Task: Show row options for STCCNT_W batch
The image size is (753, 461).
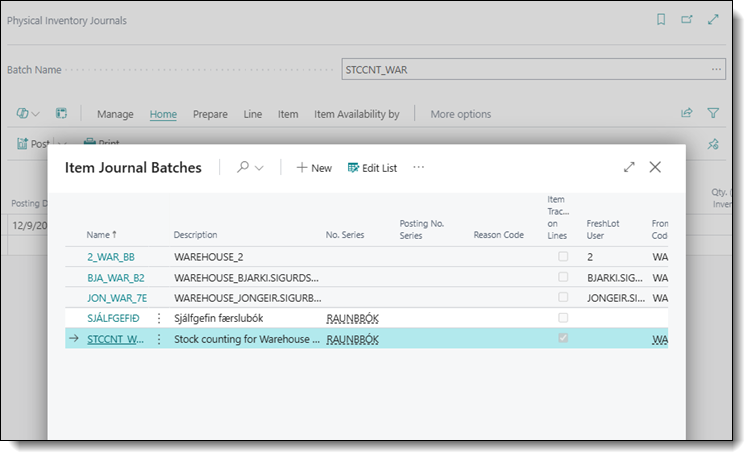Action: point(159,339)
